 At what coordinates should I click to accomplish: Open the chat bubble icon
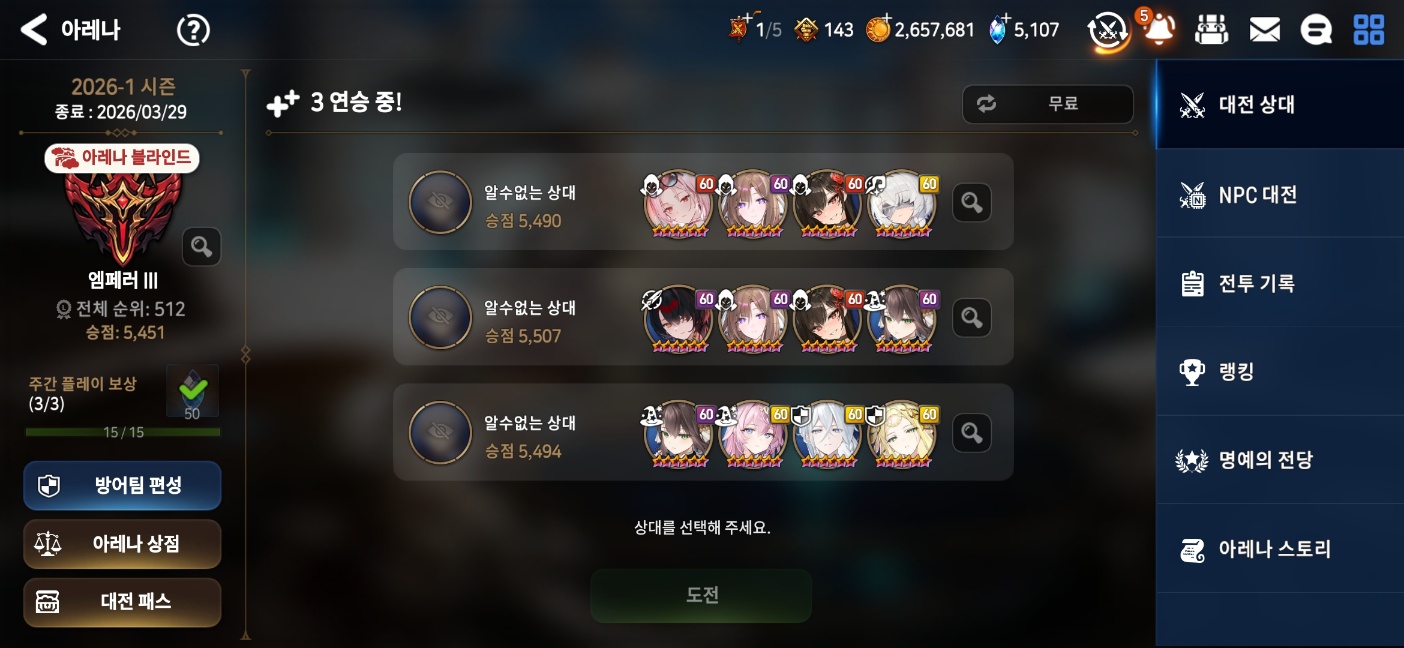click(1316, 30)
